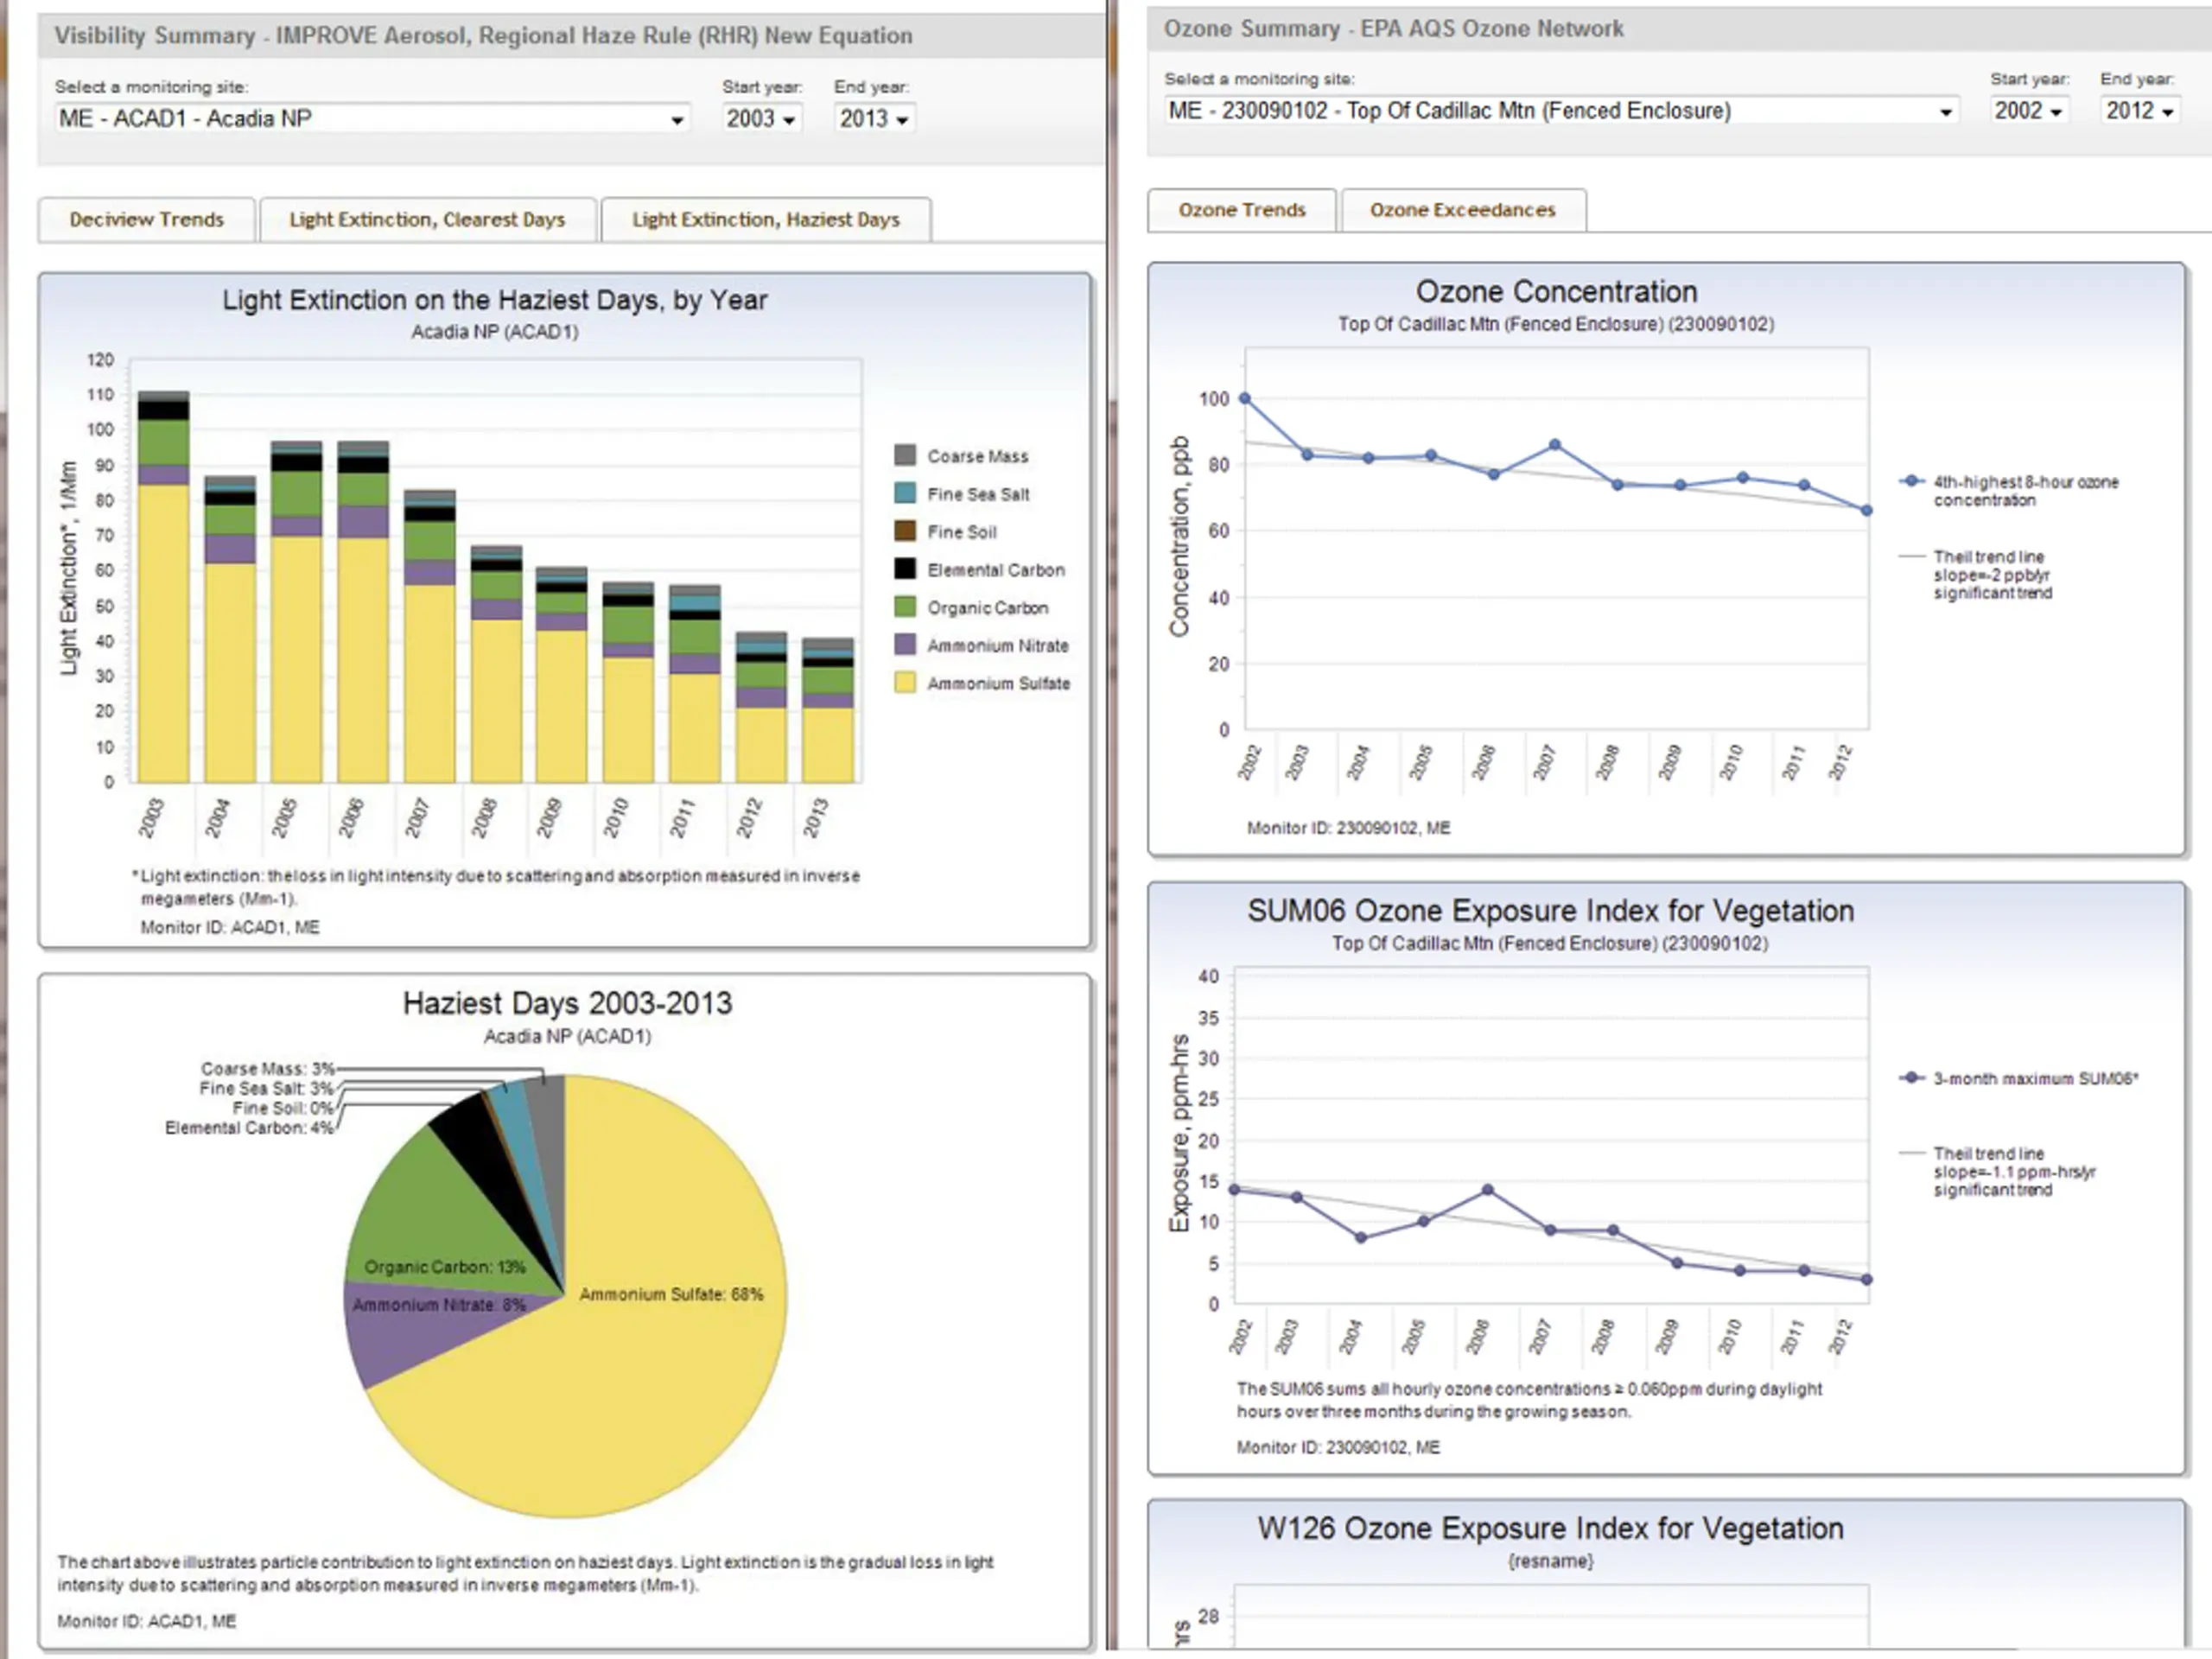Click the 3-month maximum SUM06 legend marker
Viewport: 2212px width, 1659px height.
(x=1912, y=1078)
